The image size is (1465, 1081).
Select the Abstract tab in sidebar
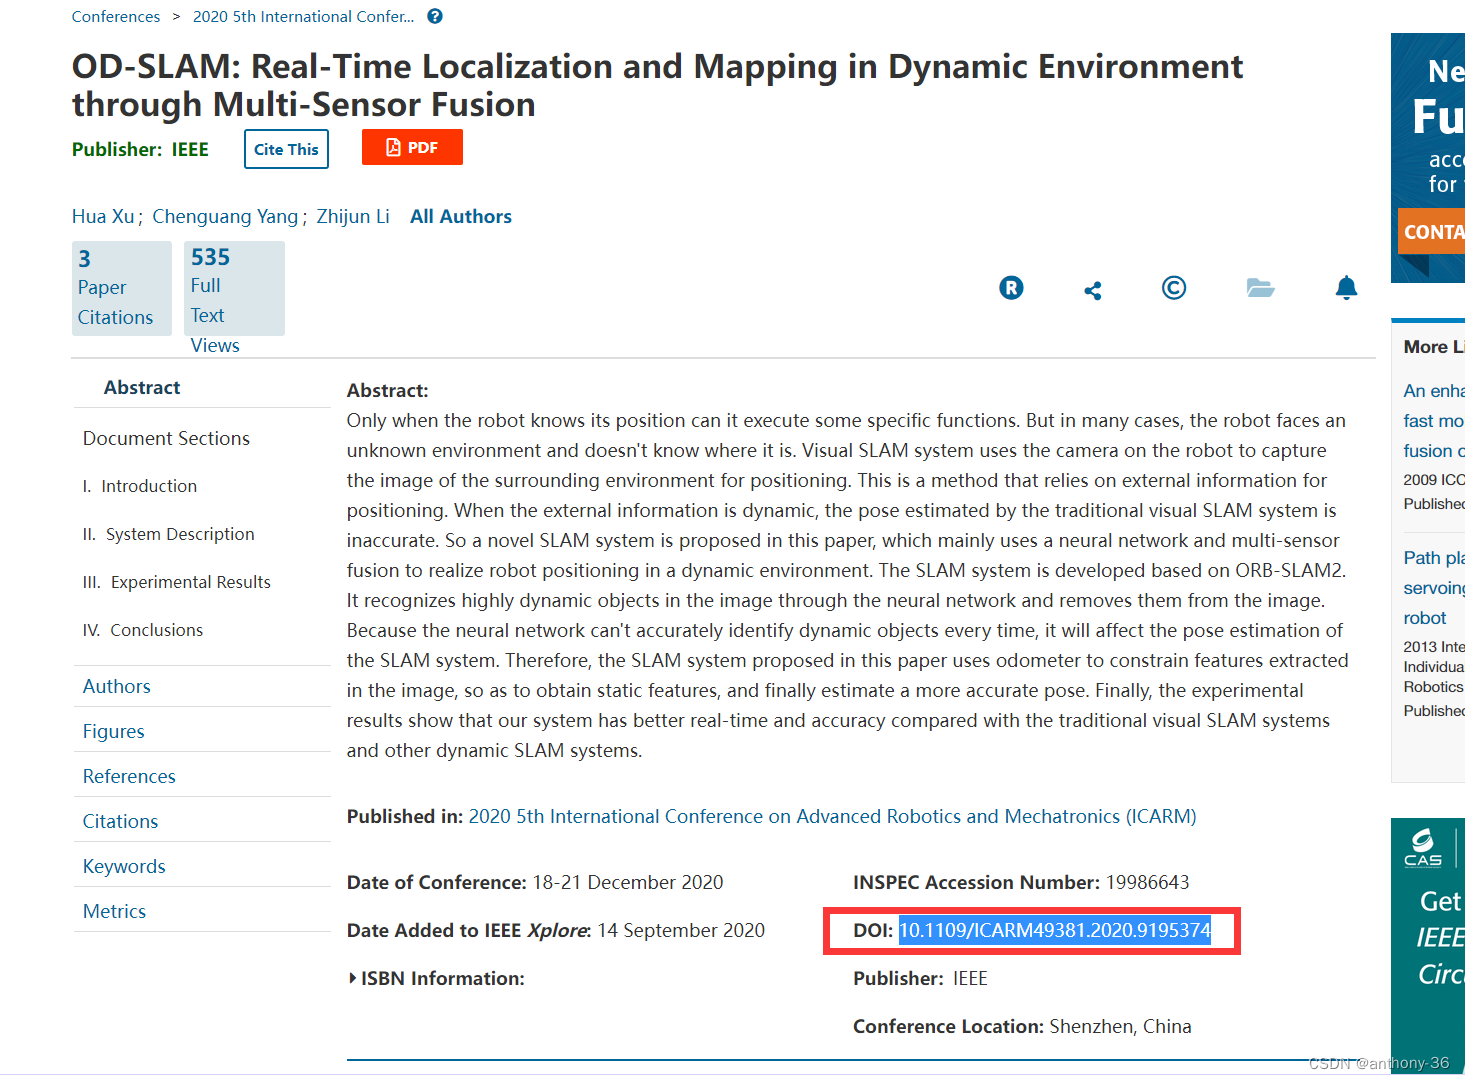point(142,387)
